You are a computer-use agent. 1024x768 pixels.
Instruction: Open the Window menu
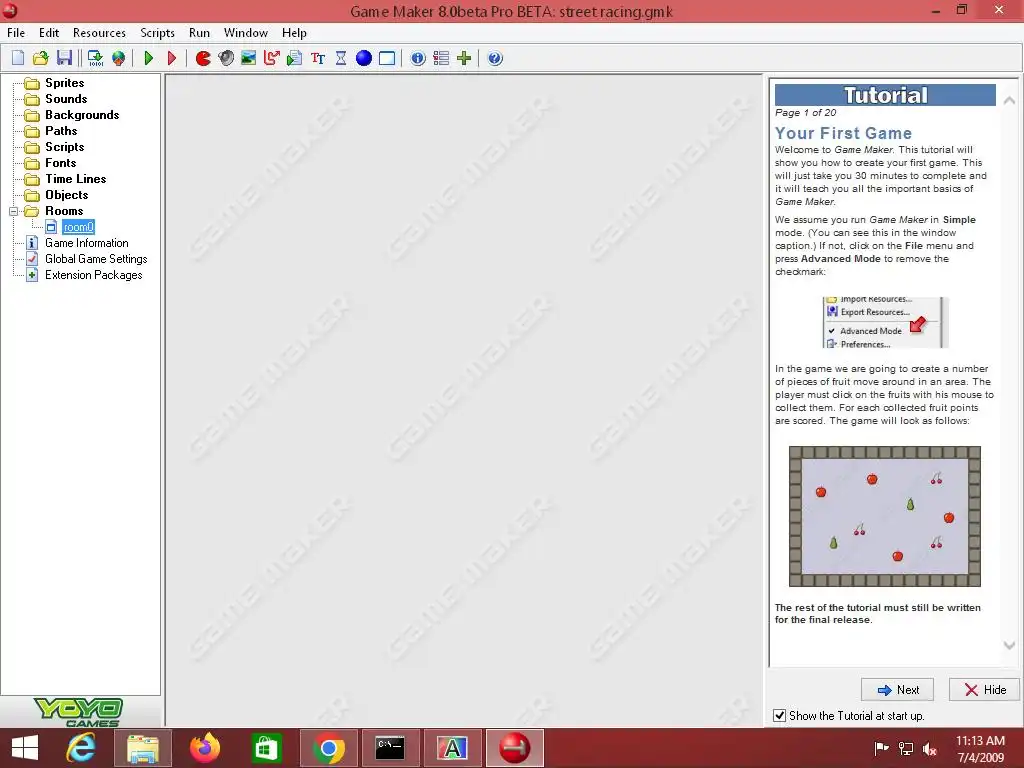[246, 33]
